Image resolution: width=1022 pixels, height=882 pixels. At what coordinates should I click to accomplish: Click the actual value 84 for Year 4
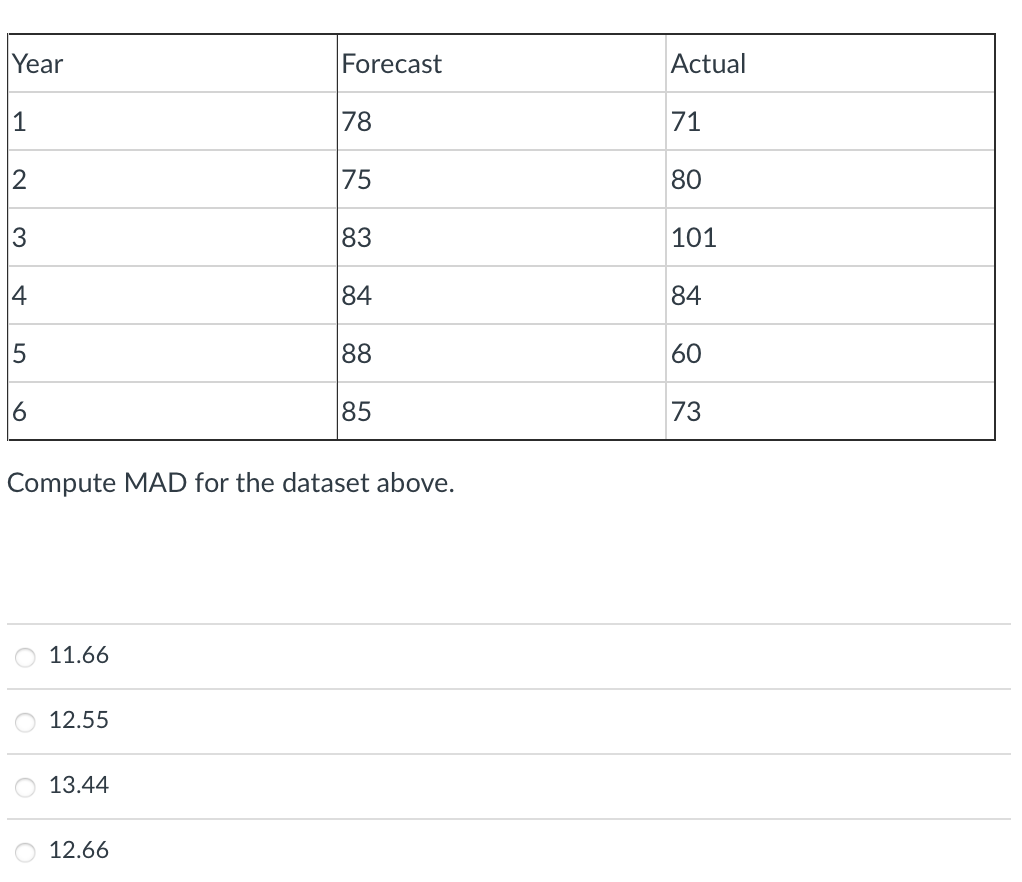click(687, 295)
